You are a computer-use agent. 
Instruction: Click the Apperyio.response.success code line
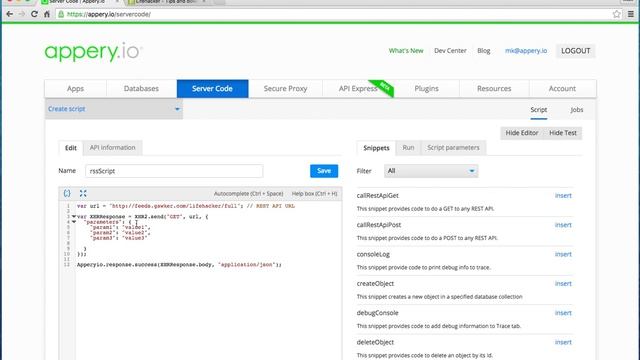[x=179, y=265]
